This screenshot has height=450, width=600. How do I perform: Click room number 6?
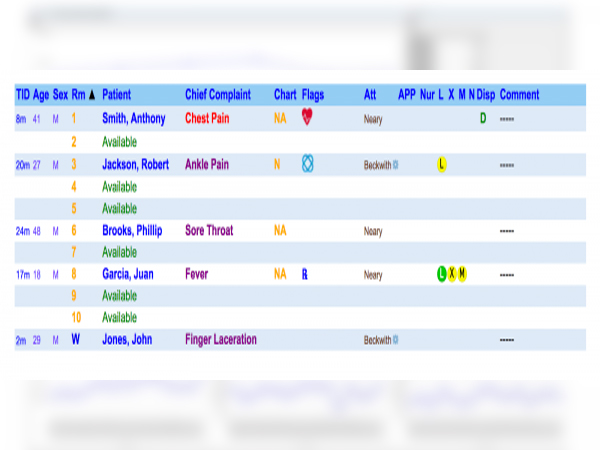coord(74,230)
